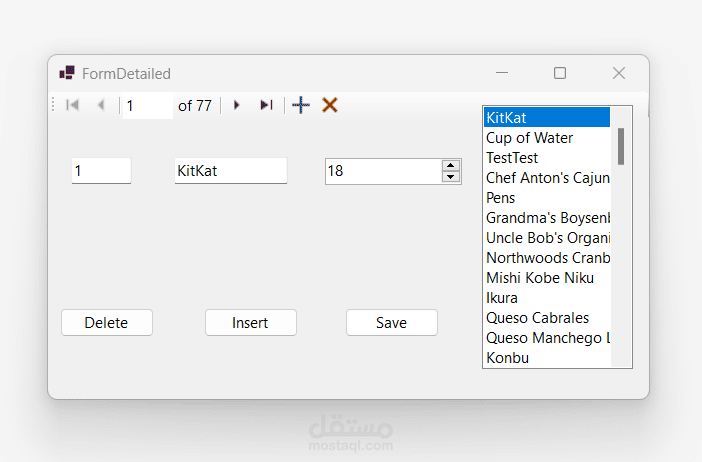Decrease the numeric value with down arrow

click(451, 177)
